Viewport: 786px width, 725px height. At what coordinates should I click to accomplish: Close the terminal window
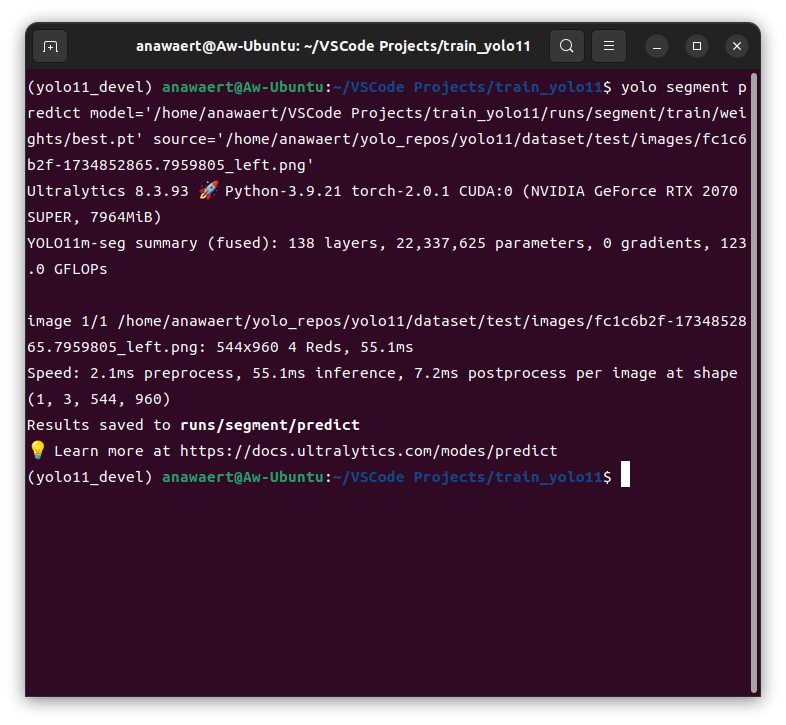737,46
